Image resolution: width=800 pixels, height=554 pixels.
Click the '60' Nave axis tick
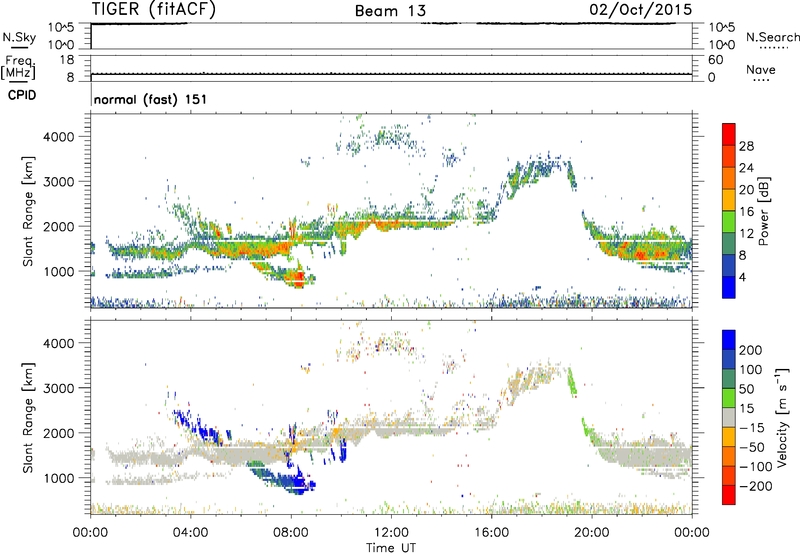[x=715, y=60]
